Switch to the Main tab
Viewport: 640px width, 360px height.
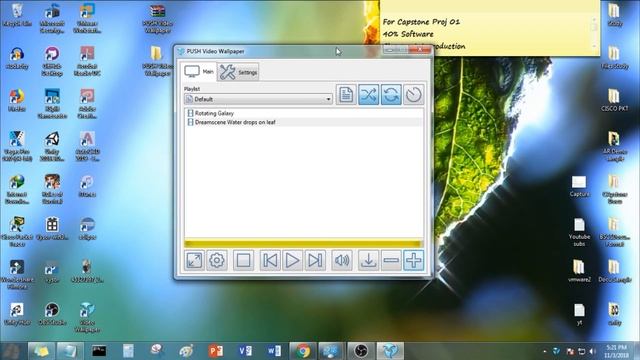[x=200, y=71]
